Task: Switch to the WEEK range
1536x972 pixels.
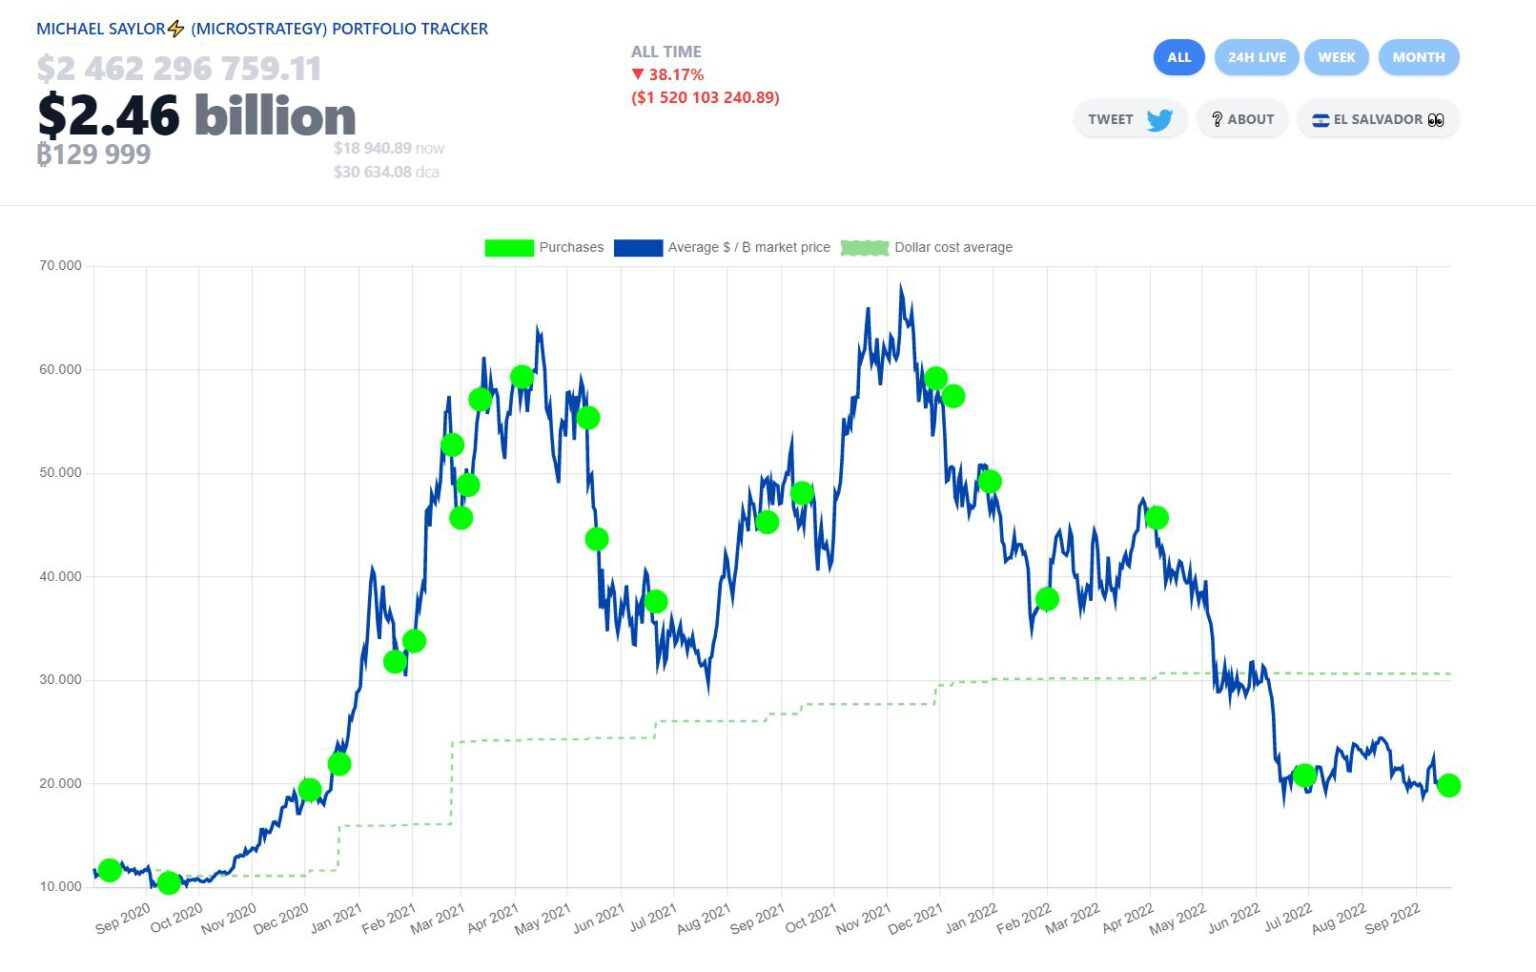Action: point(1336,57)
